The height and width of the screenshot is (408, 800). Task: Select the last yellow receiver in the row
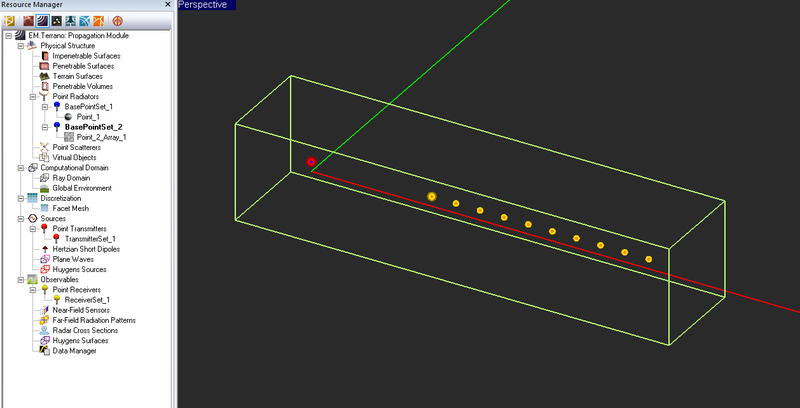[648, 259]
